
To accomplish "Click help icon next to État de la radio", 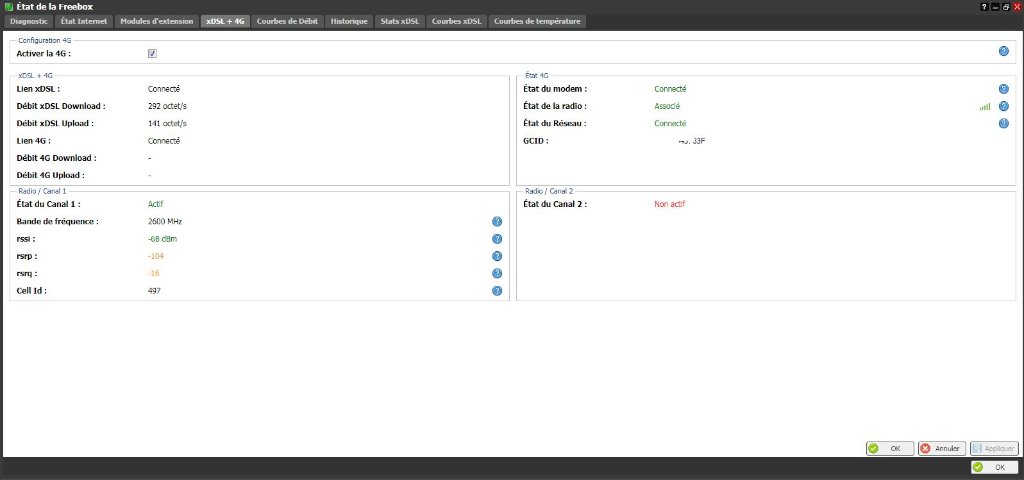I will point(1003,106).
